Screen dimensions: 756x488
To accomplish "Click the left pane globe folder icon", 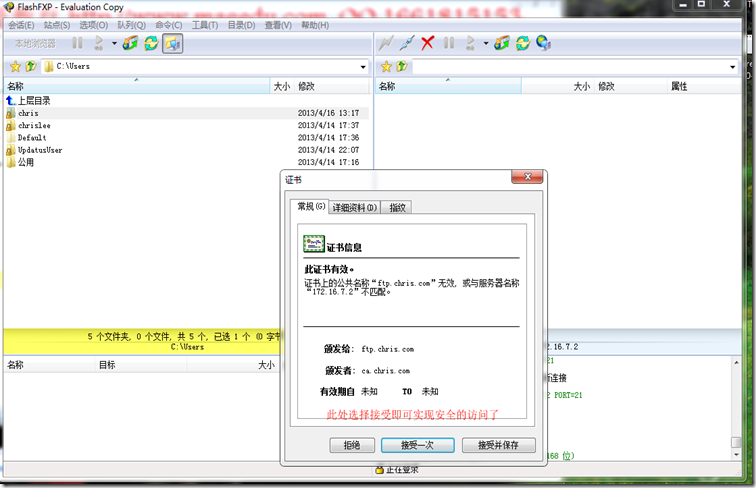I will pyautogui.click(x=130, y=43).
